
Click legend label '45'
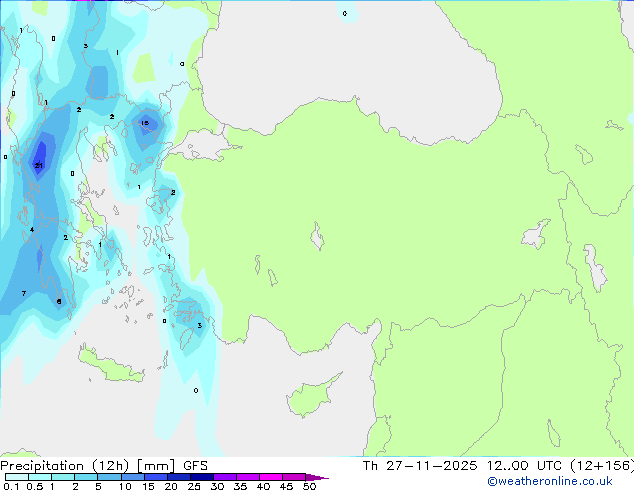coord(286,486)
